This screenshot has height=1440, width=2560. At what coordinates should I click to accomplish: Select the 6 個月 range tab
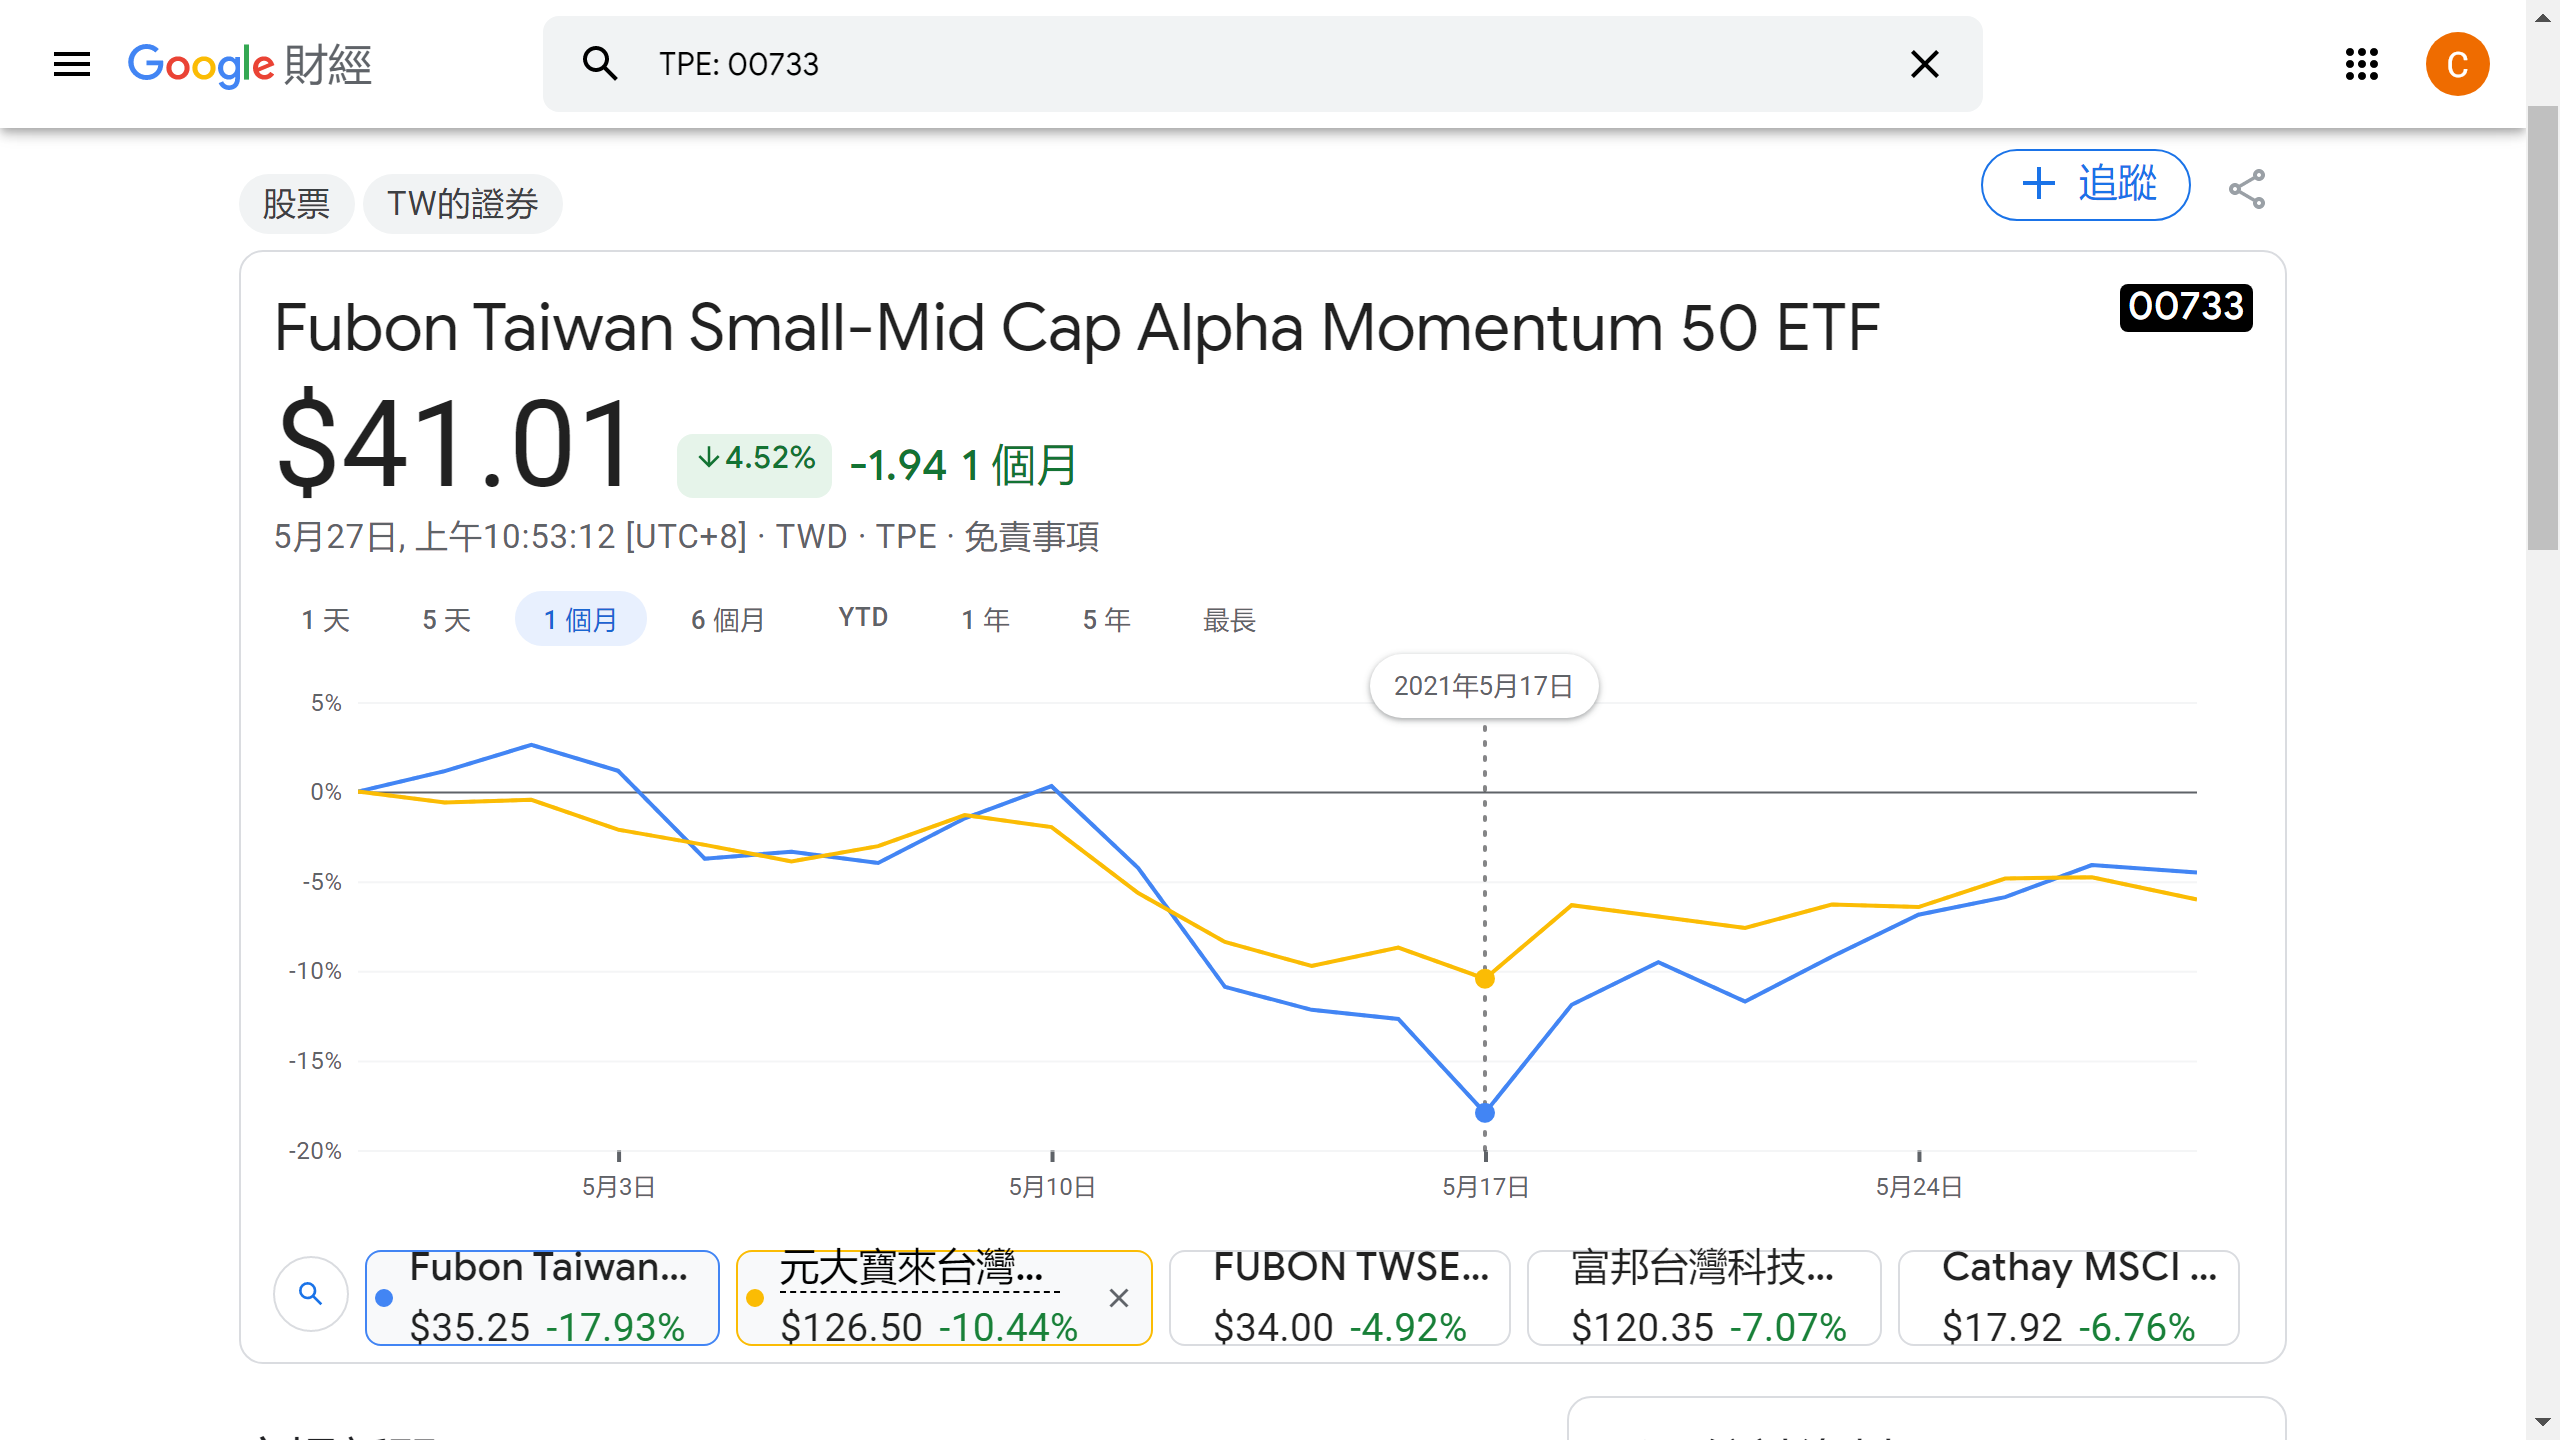tap(728, 620)
